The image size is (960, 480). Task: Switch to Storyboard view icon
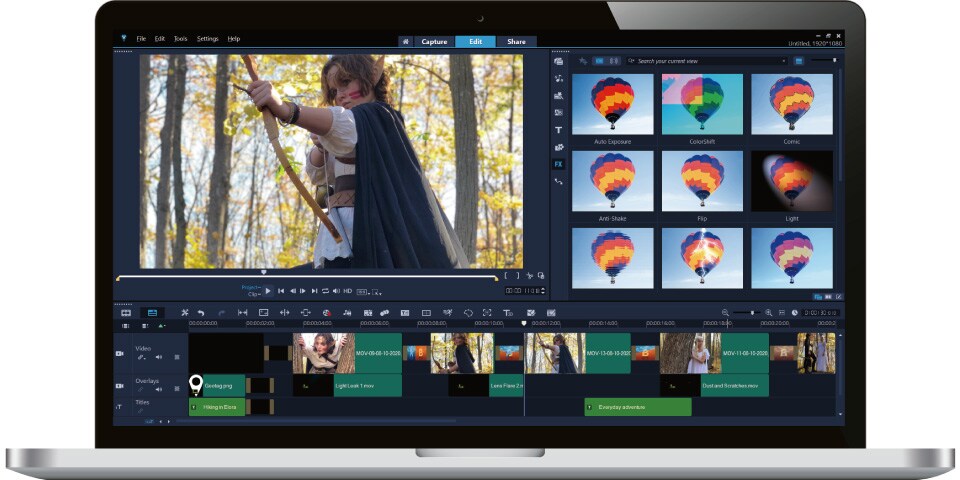coord(126,313)
